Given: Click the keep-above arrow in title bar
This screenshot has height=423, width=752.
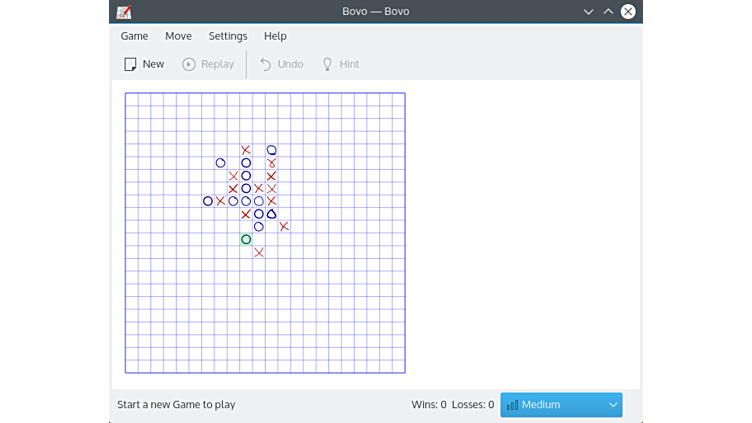Looking at the screenshot, I should (x=608, y=12).
